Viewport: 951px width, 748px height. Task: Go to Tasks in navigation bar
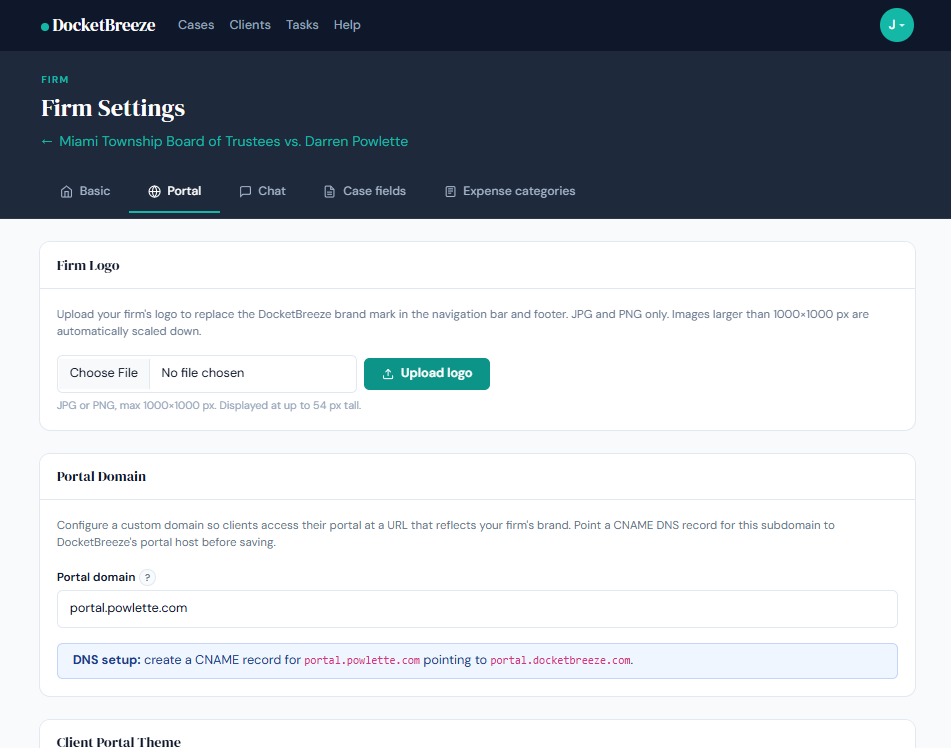coord(302,25)
